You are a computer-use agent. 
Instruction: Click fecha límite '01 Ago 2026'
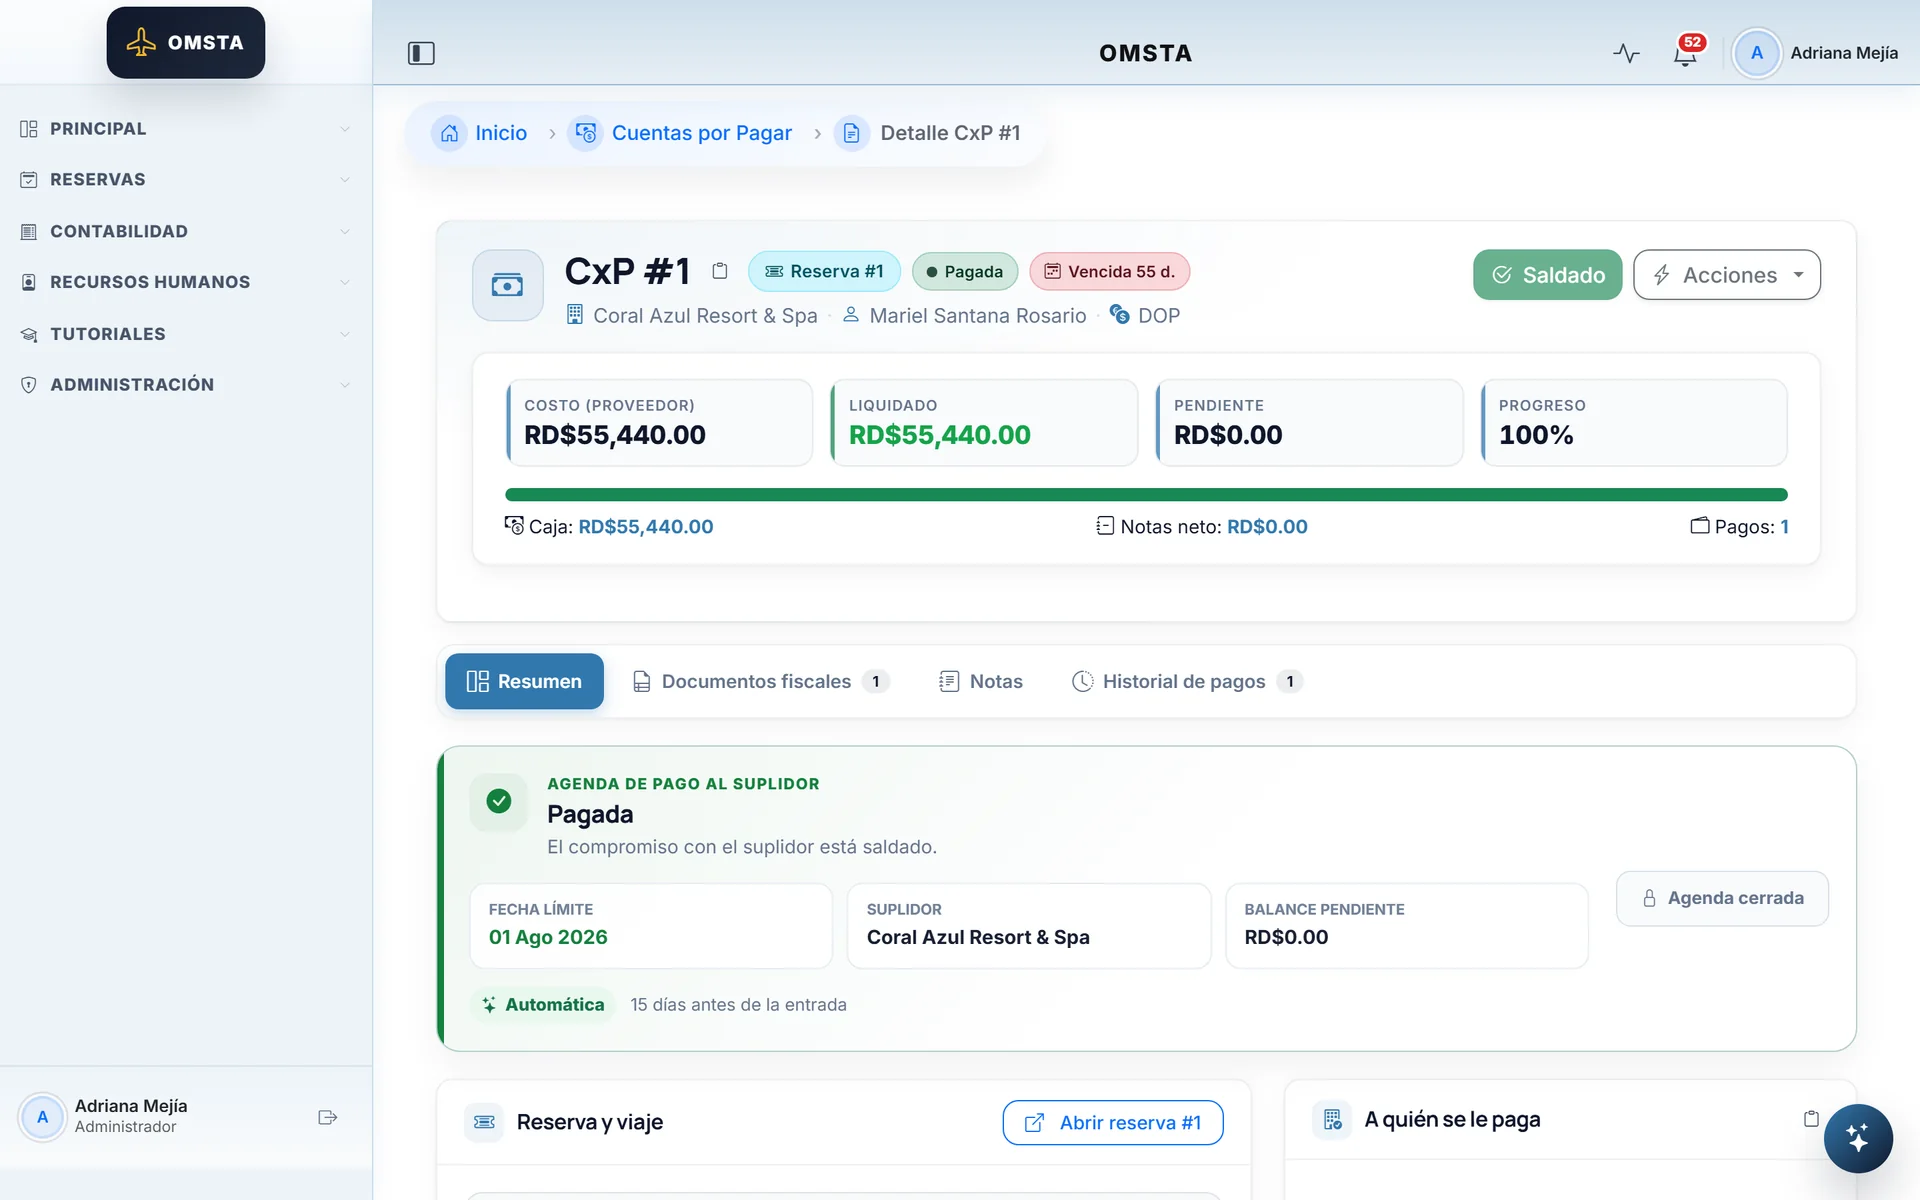(548, 937)
